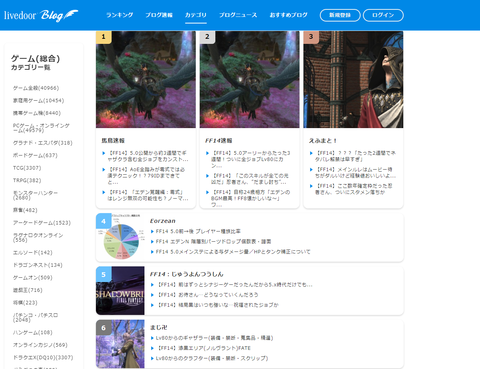This screenshot has width=480, height=369.
Task: Open Eorzean article 5.0メインステによる与ダメージ量
Action: (233, 252)
